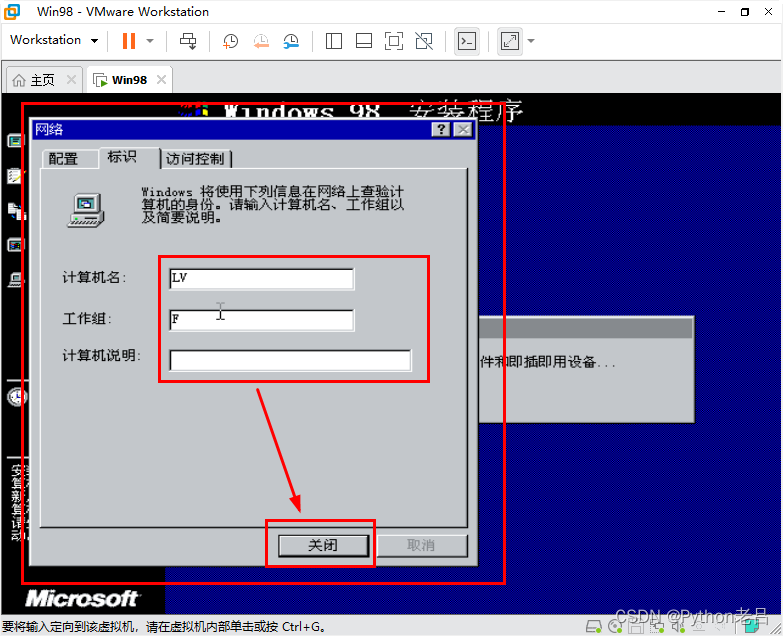Focus the 计算机名 field containing LV
Image resolution: width=783 pixels, height=636 pixels.
262,279
